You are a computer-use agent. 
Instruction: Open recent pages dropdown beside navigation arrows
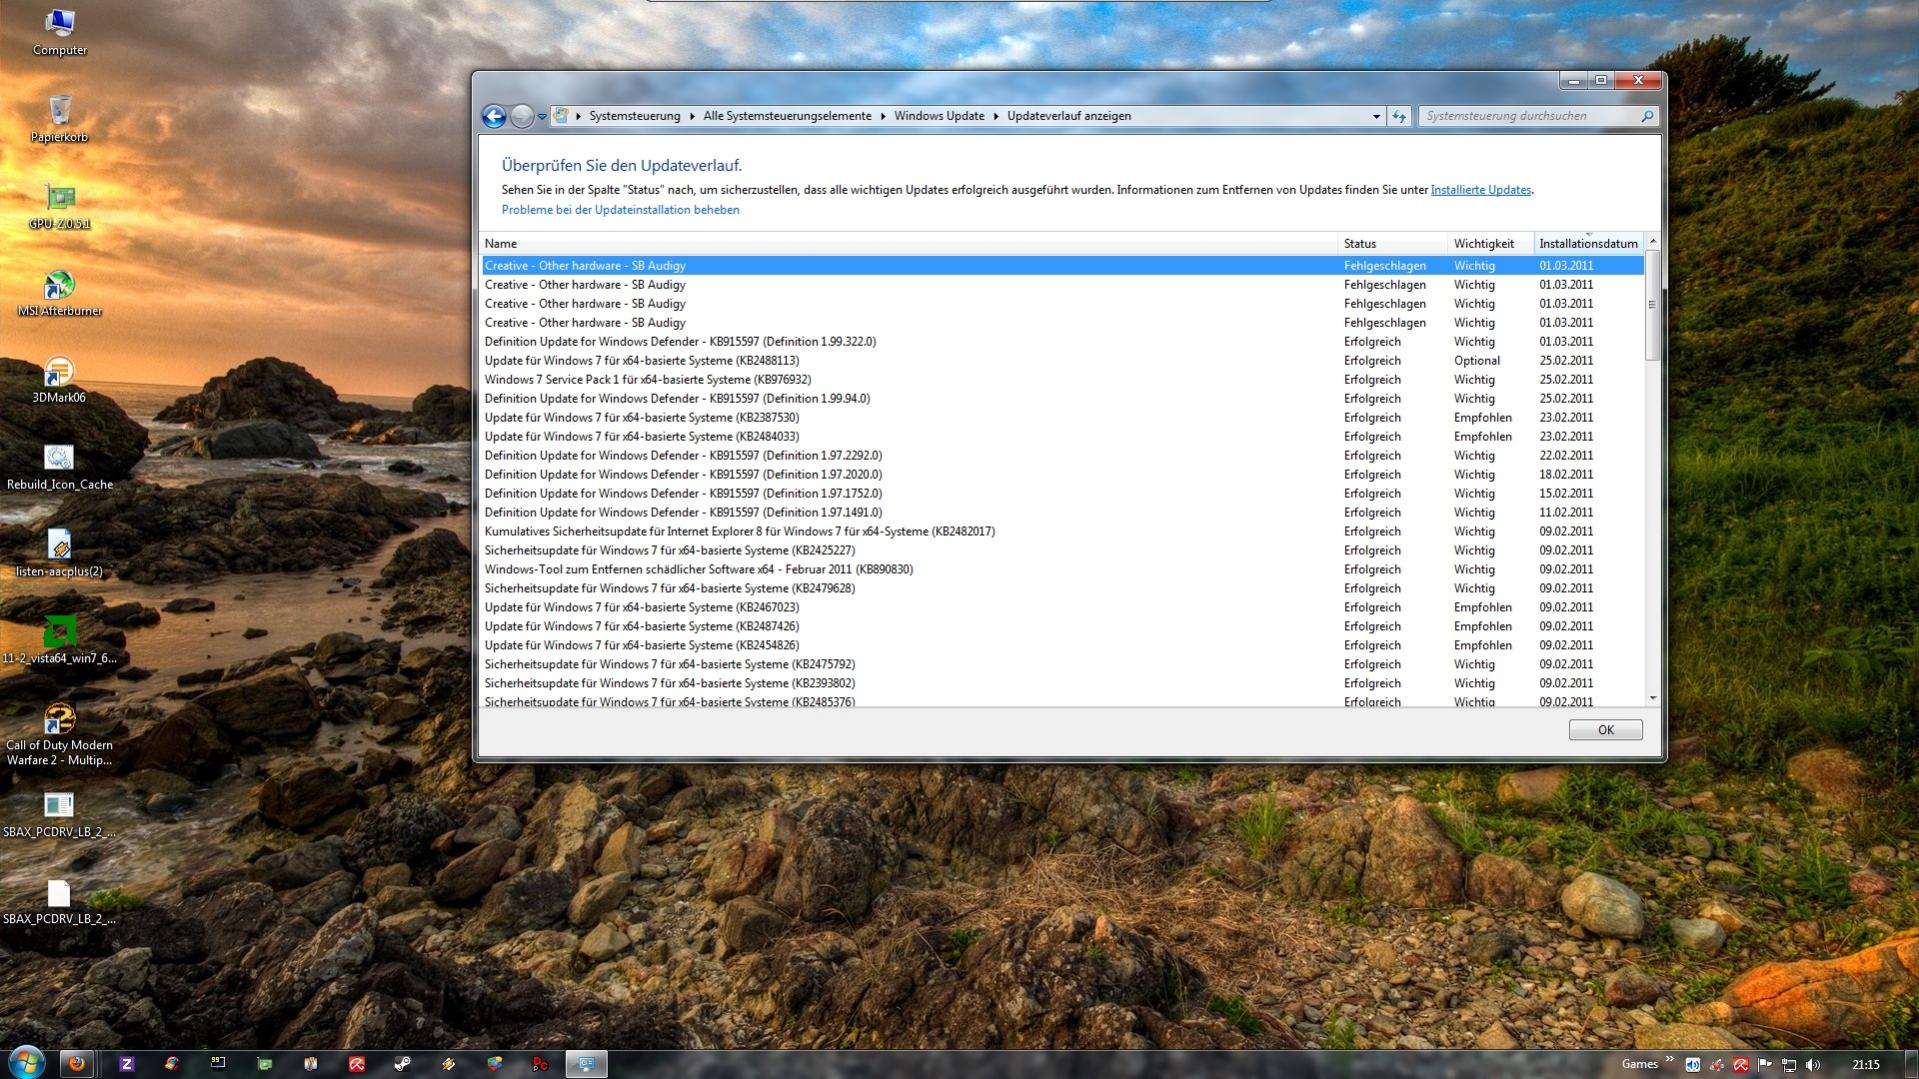click(542, 117)
